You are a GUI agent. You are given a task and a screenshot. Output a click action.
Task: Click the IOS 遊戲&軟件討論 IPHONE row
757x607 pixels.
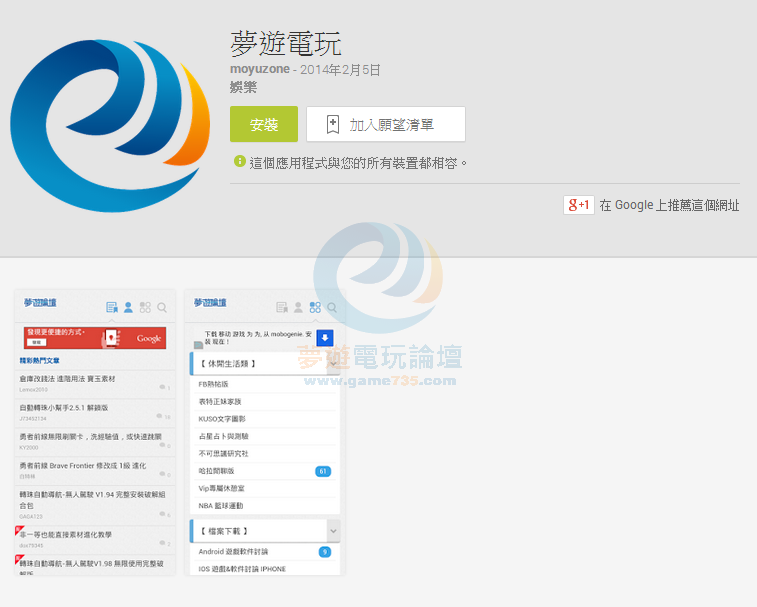pos(265,568)
